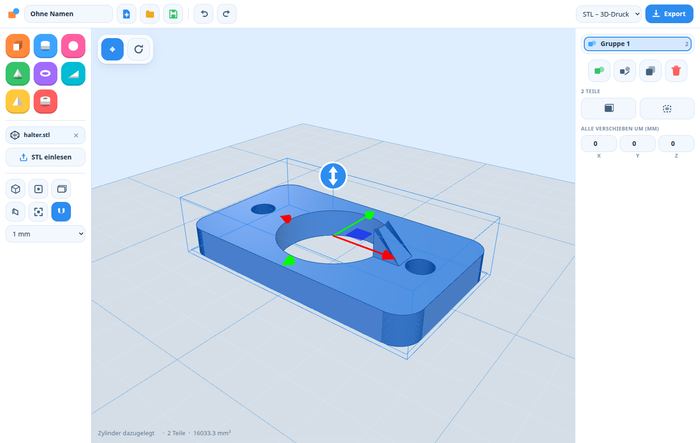This screenshot has height=443, width=700.
Task: Click the tilted plane view icon
Action: coord(16,212)
